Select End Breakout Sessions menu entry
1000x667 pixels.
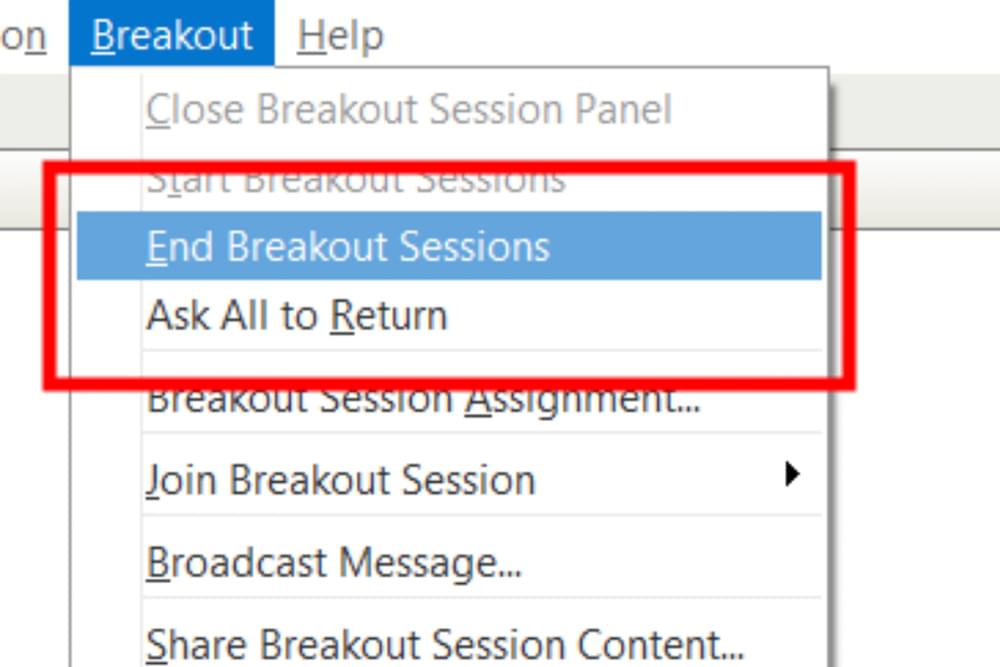pos(449,246)
